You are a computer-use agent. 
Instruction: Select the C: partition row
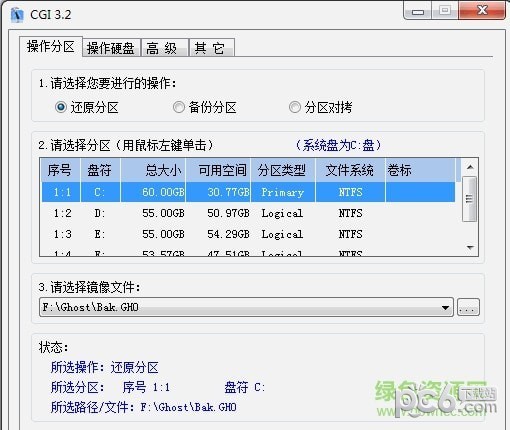(248, 192)
